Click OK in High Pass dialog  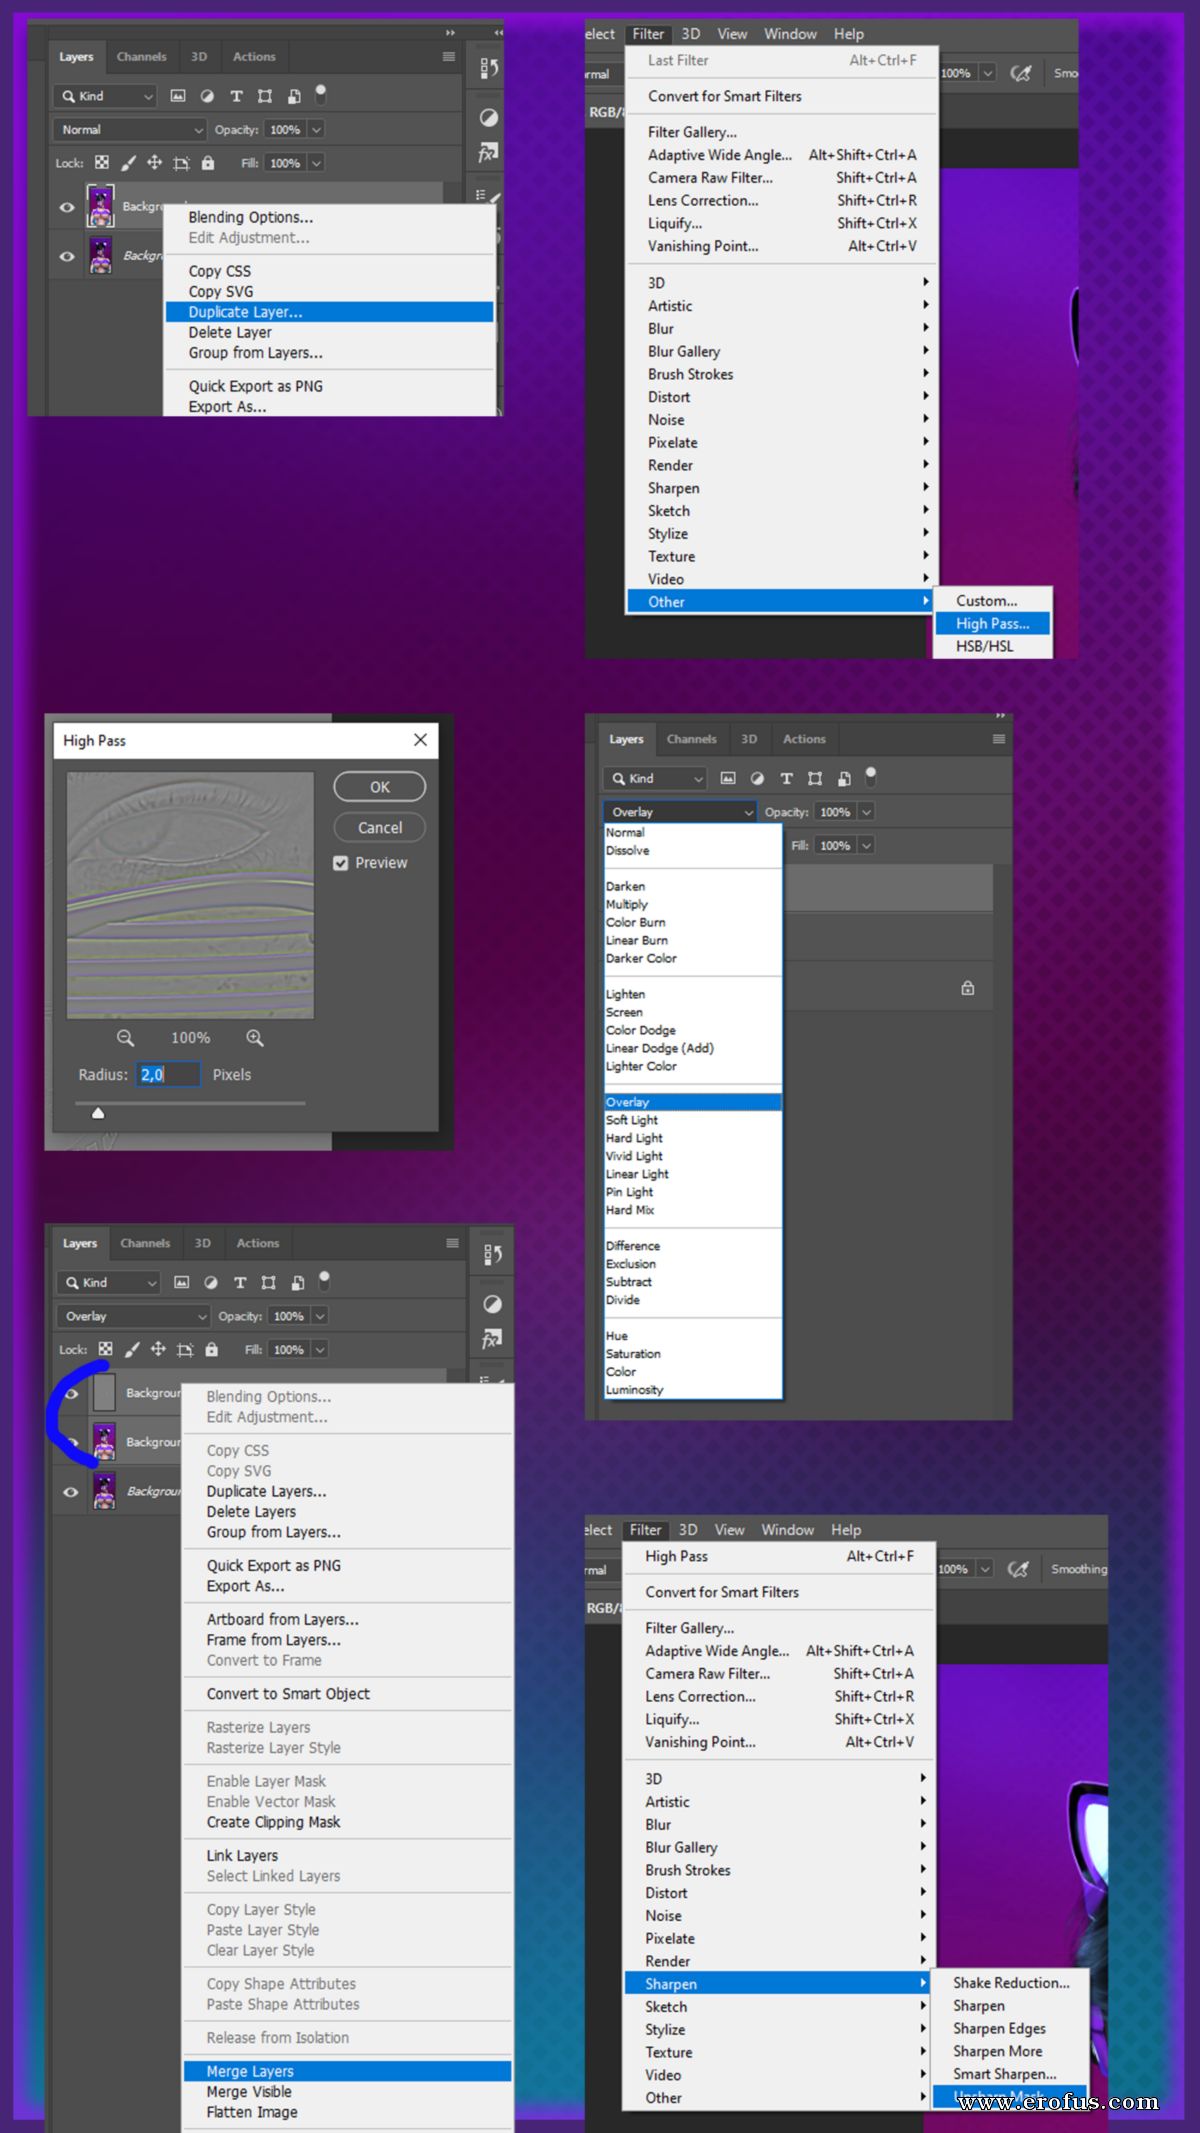pos(380,787)
